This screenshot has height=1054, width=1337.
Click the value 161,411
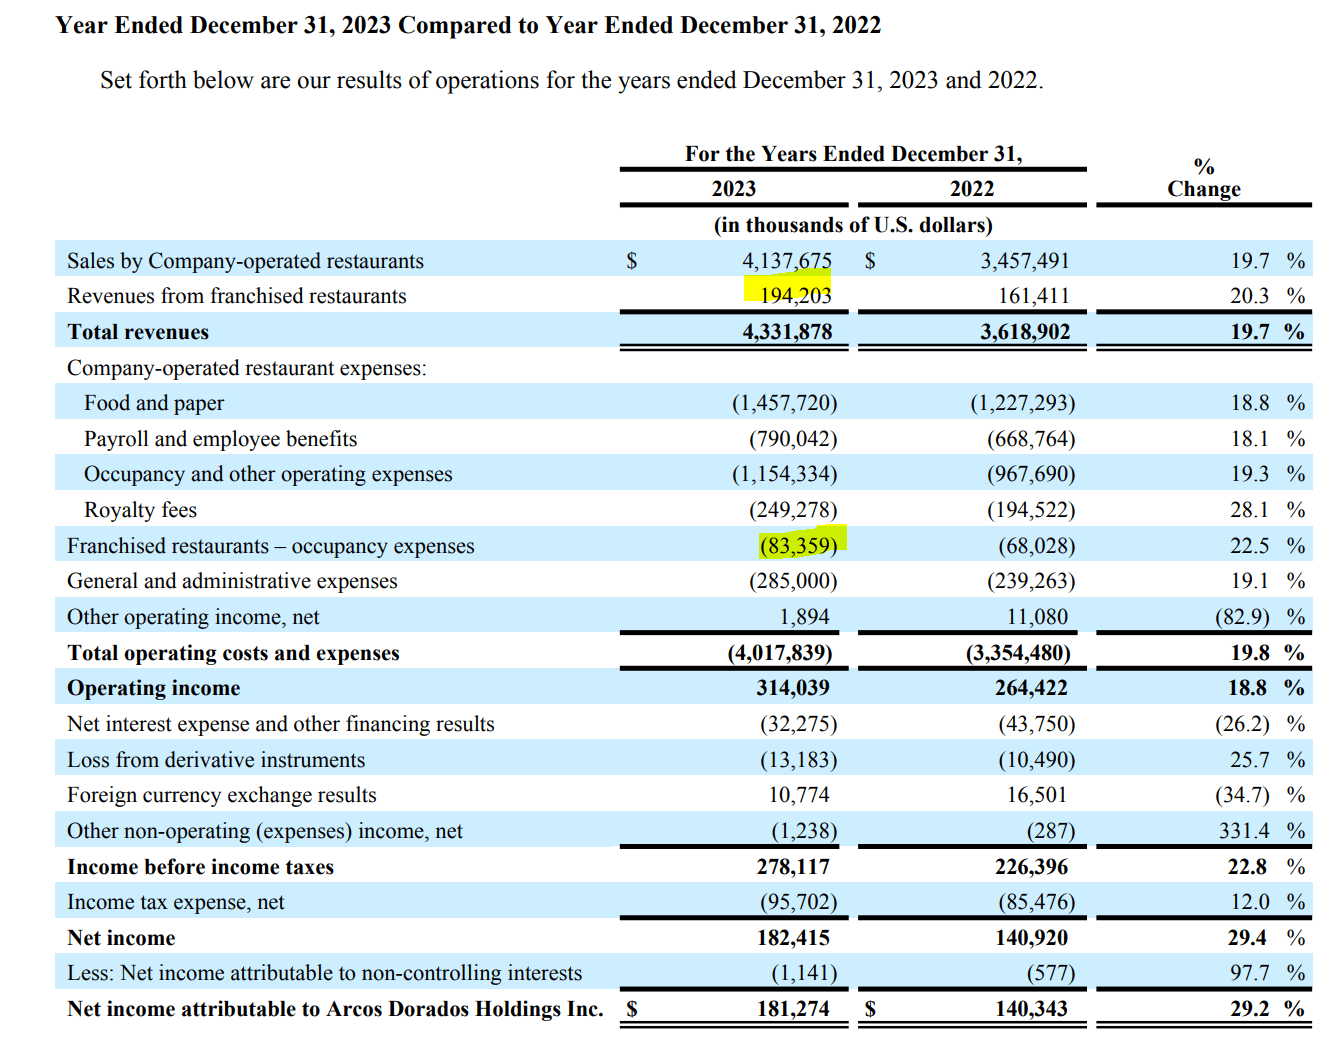click(1034, 296)
